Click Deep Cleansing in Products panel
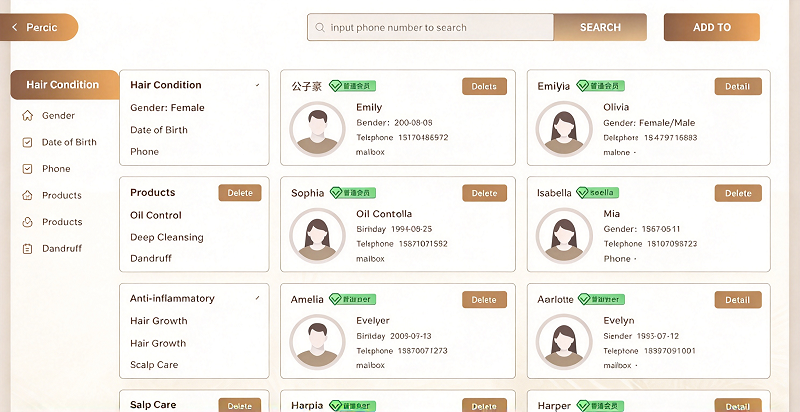The image size is (800, 412). [x=167, y=237]
